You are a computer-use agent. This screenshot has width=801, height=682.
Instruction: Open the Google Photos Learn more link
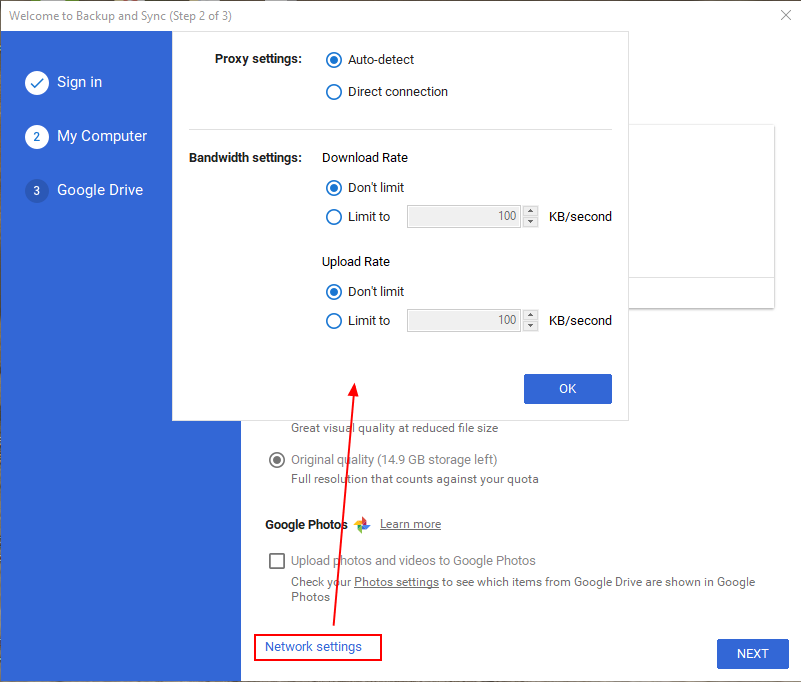point(410,525)
